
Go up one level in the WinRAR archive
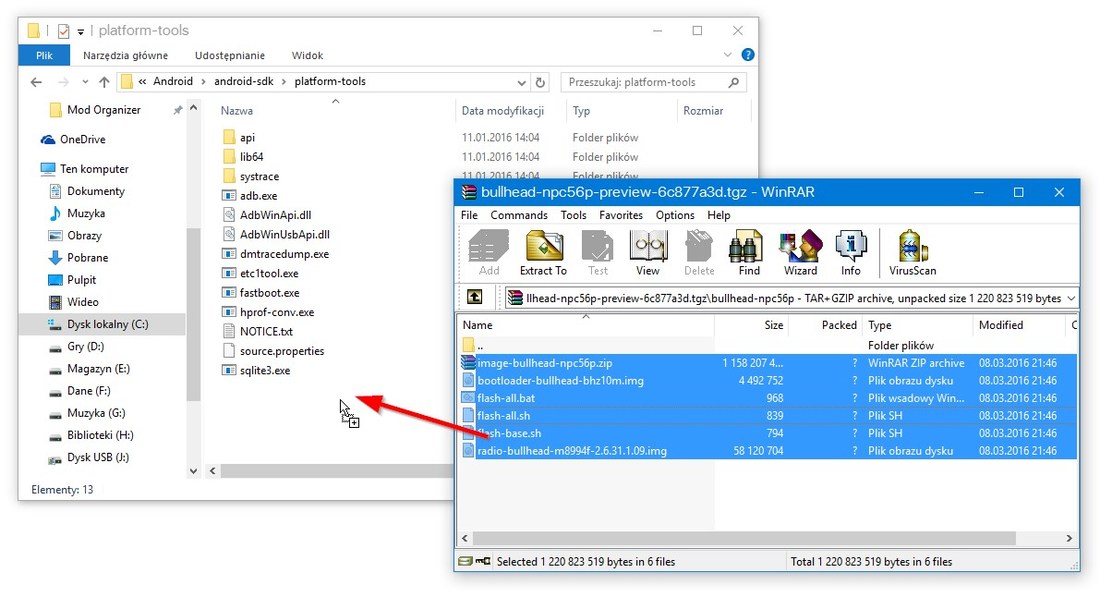(475, 297)
